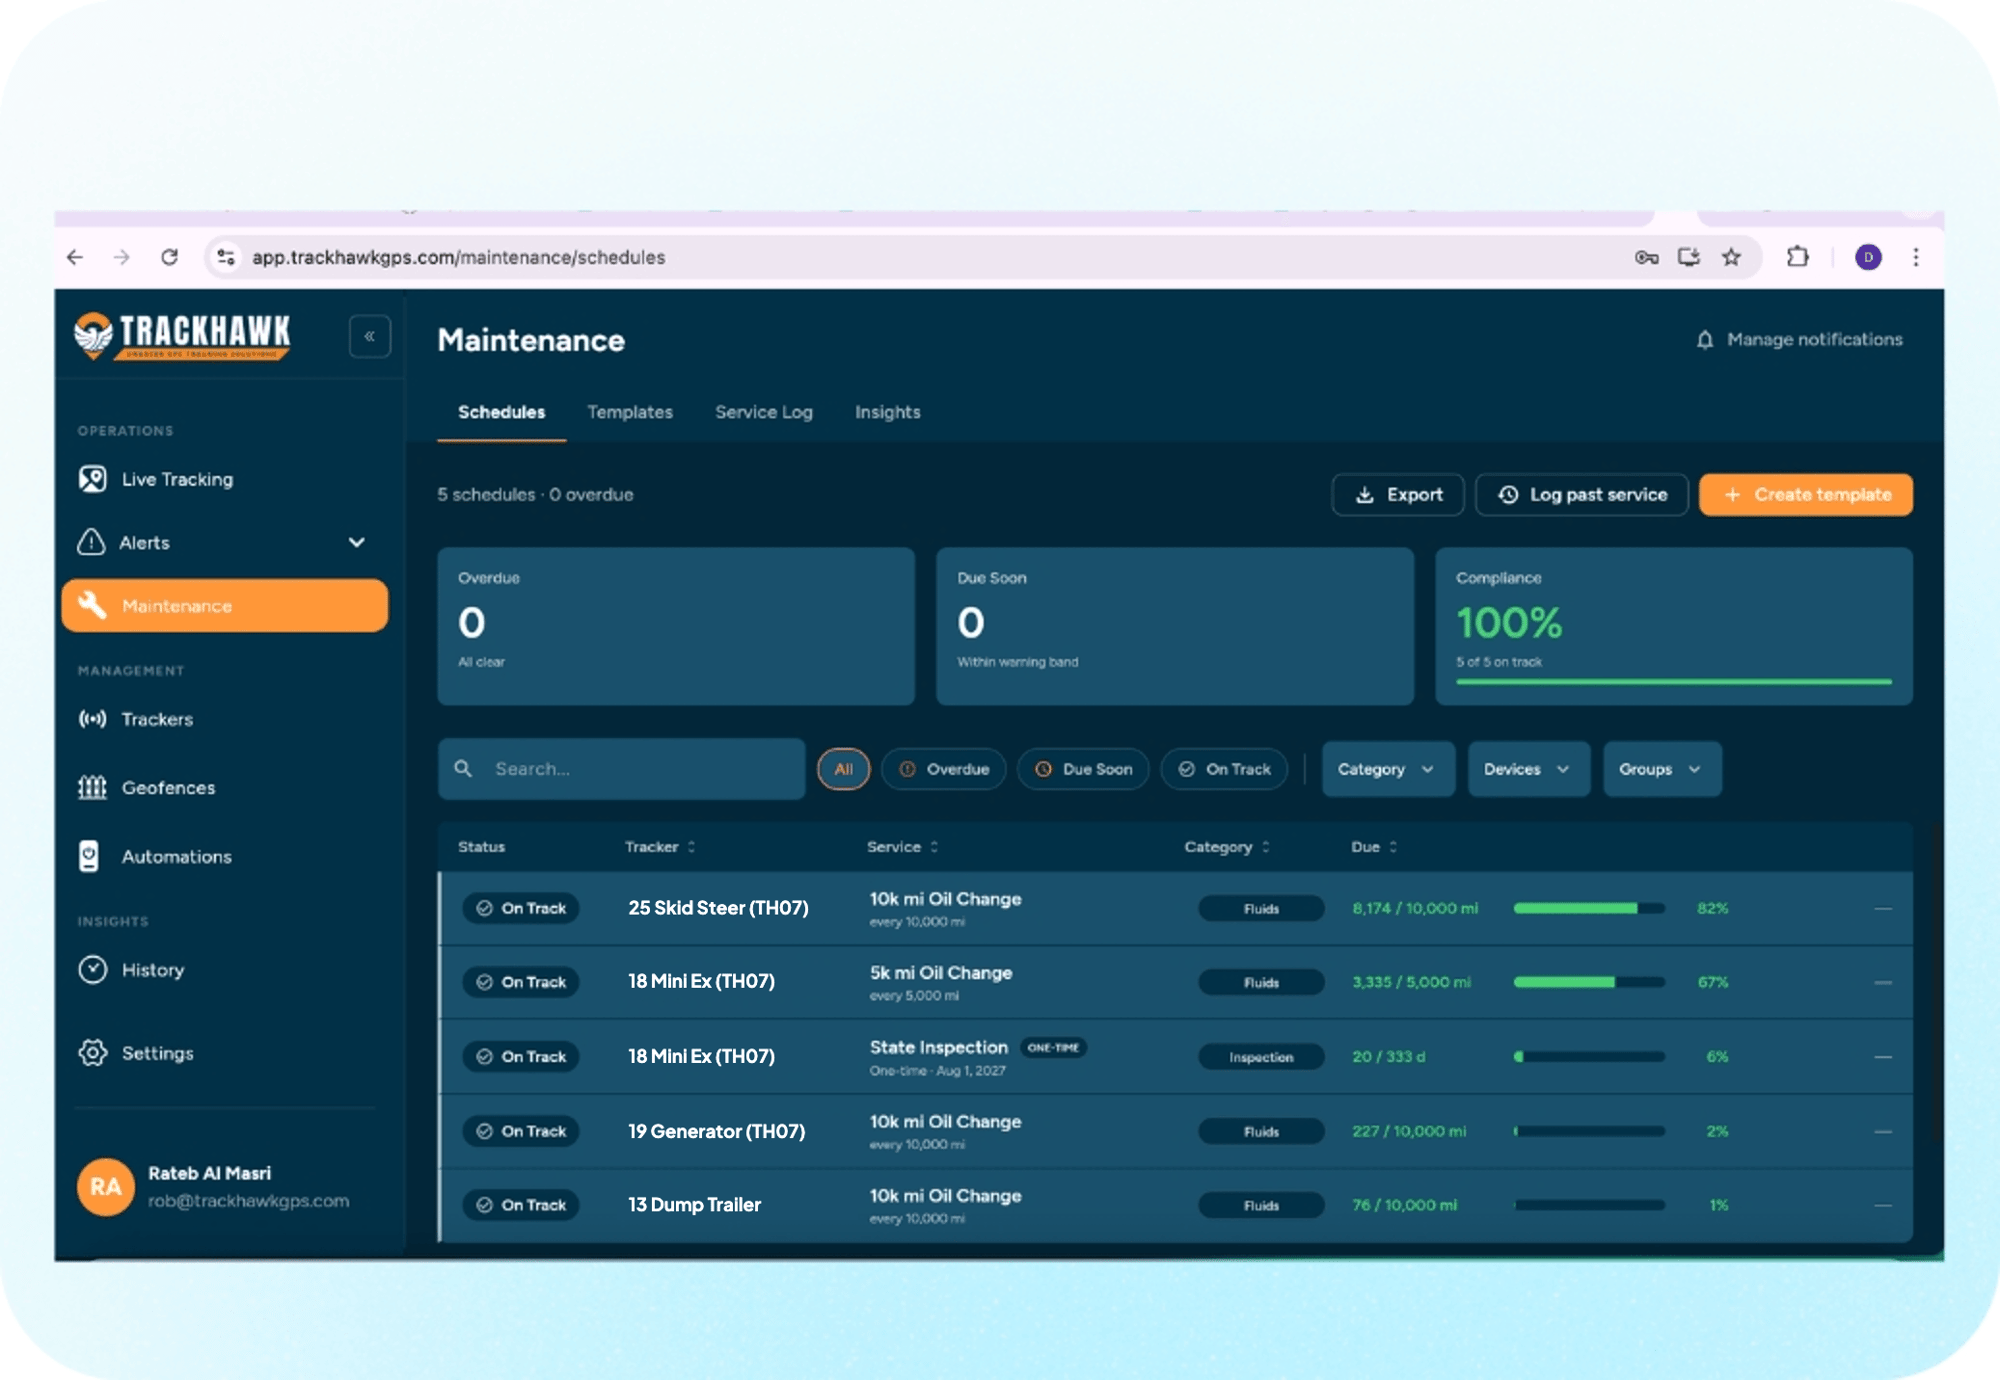The image size is (2000, 1380).
Task: Click the site info icon beside the URL
Action: (x=226, y=257)
